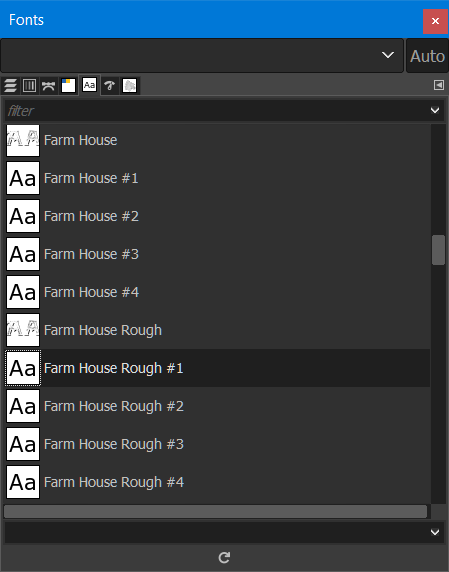Click Farm House Rough preview thumbnail

[x=23, y=330]
